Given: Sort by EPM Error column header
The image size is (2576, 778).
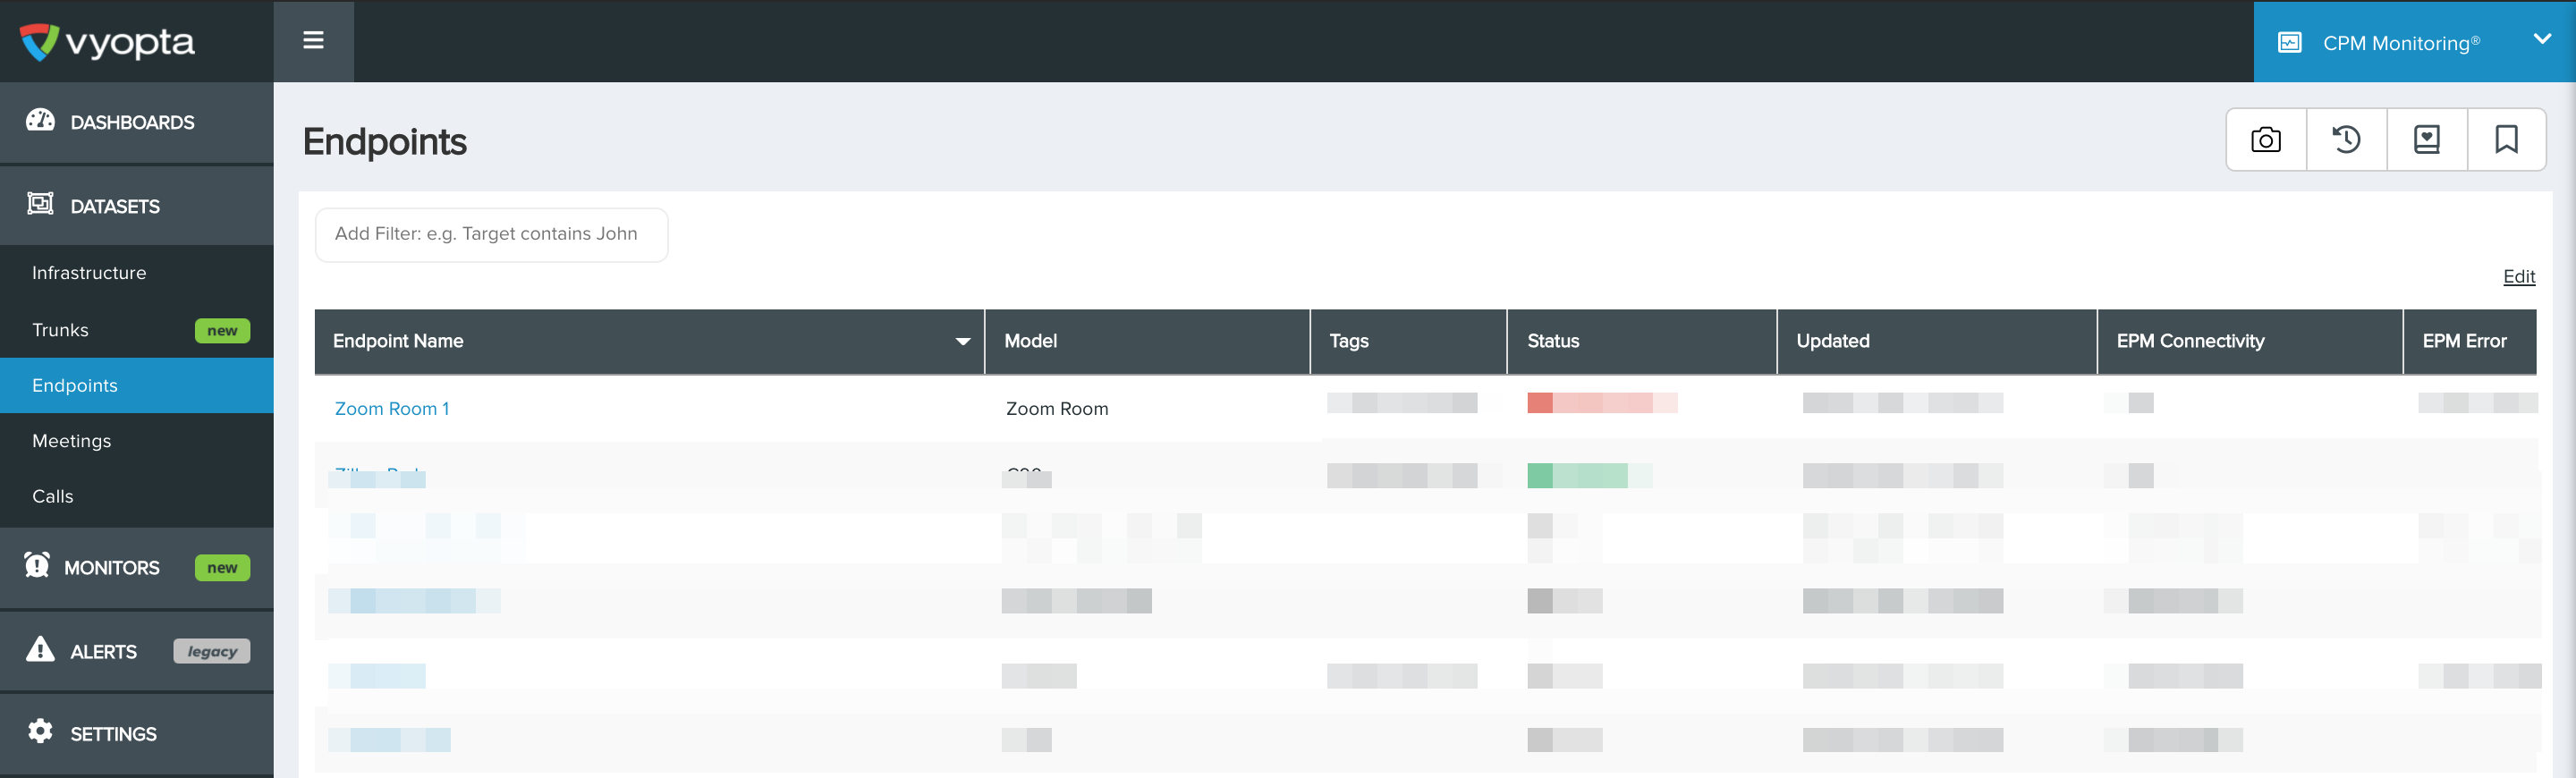Looking at the screenshot, I should pos(2469,341).
